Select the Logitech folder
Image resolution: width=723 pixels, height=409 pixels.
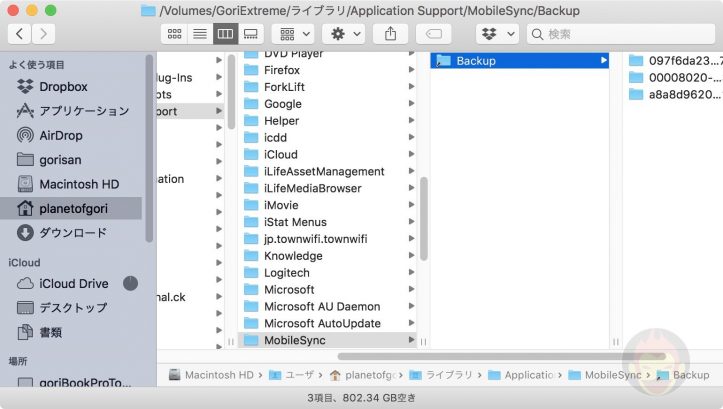pyautogui.click(x=326, y=273)
